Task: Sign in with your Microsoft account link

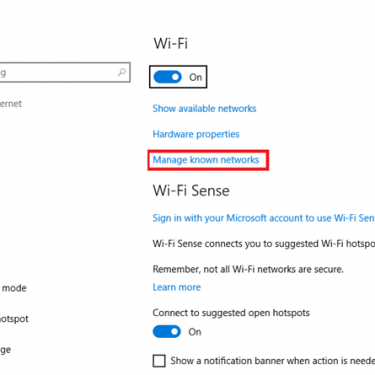Action: 264,218
